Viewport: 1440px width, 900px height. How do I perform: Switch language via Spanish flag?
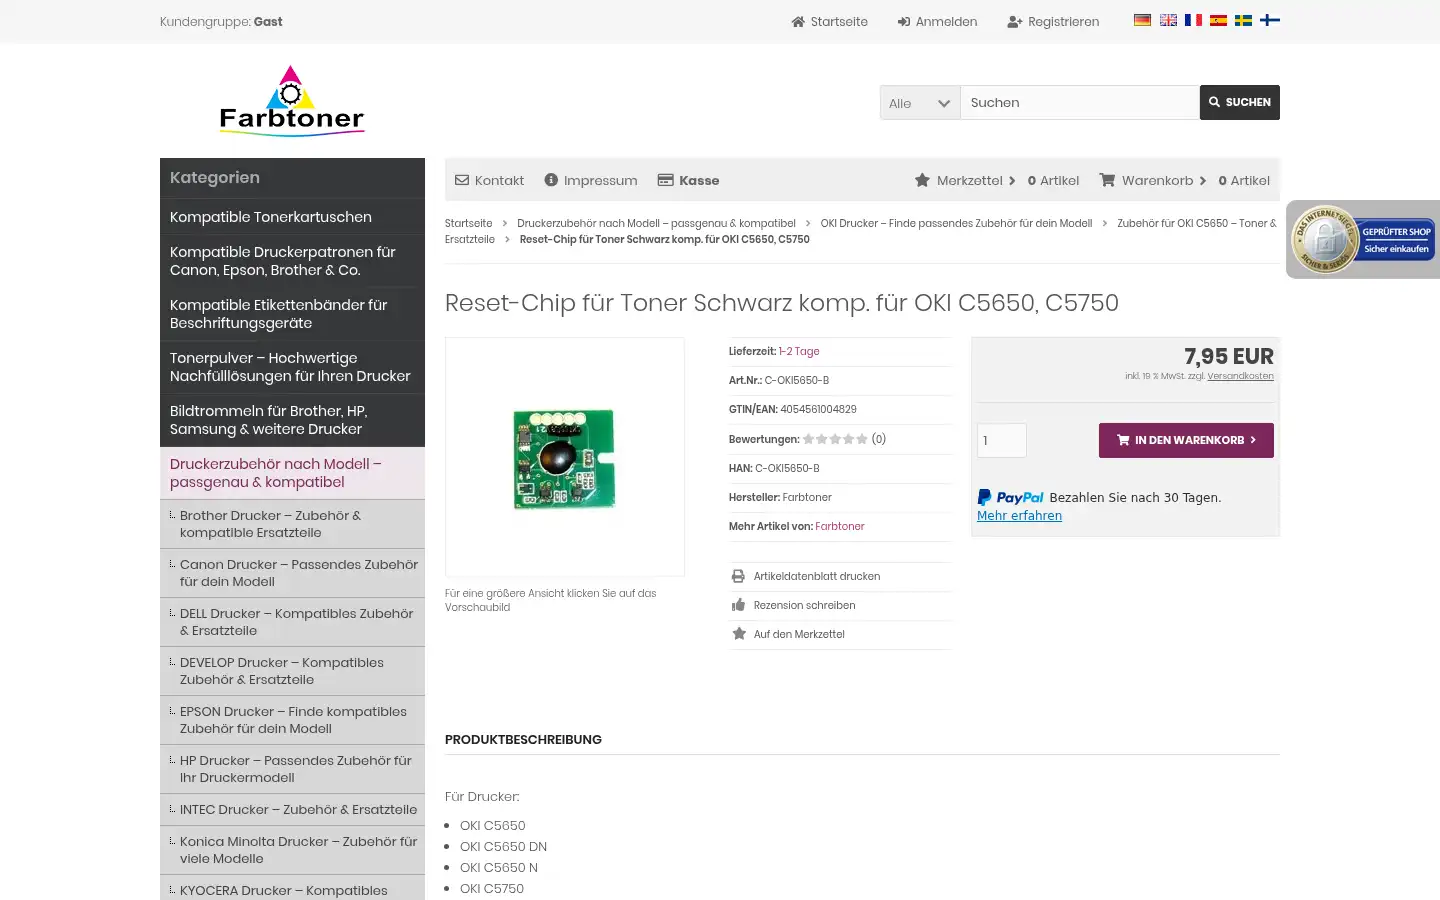[x=1218, y=20]
